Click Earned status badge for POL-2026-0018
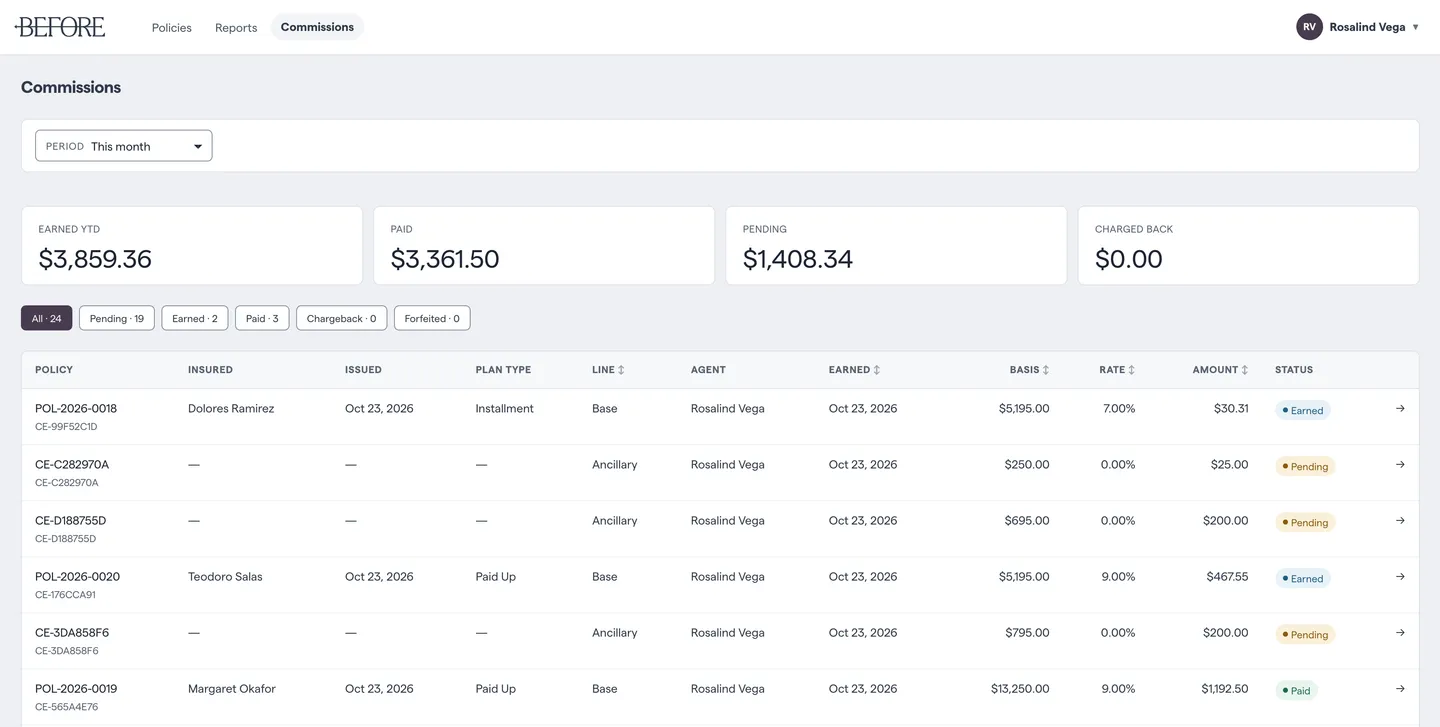This screenshot has width=1440, height=727. click(x=1303, y=410)
